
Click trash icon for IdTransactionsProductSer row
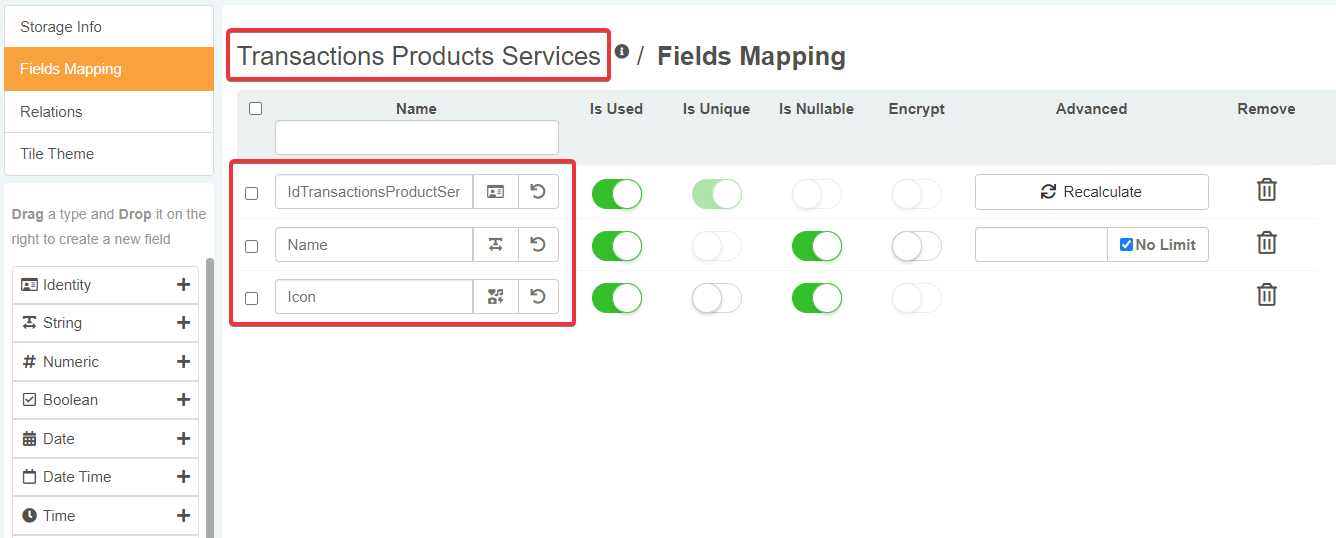tap(1266, 190)
